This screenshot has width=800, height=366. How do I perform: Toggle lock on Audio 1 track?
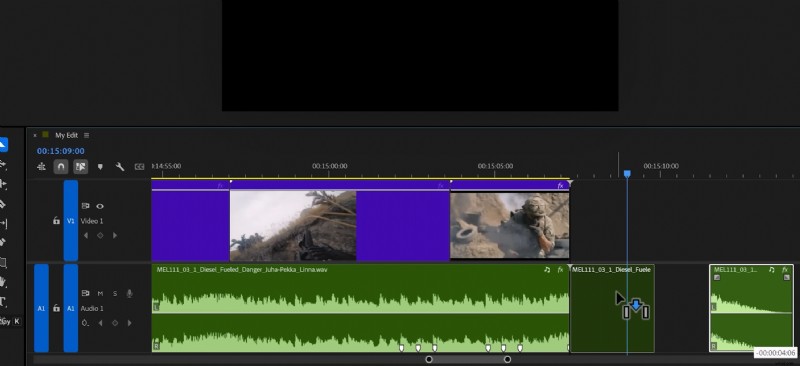point(56,308)
